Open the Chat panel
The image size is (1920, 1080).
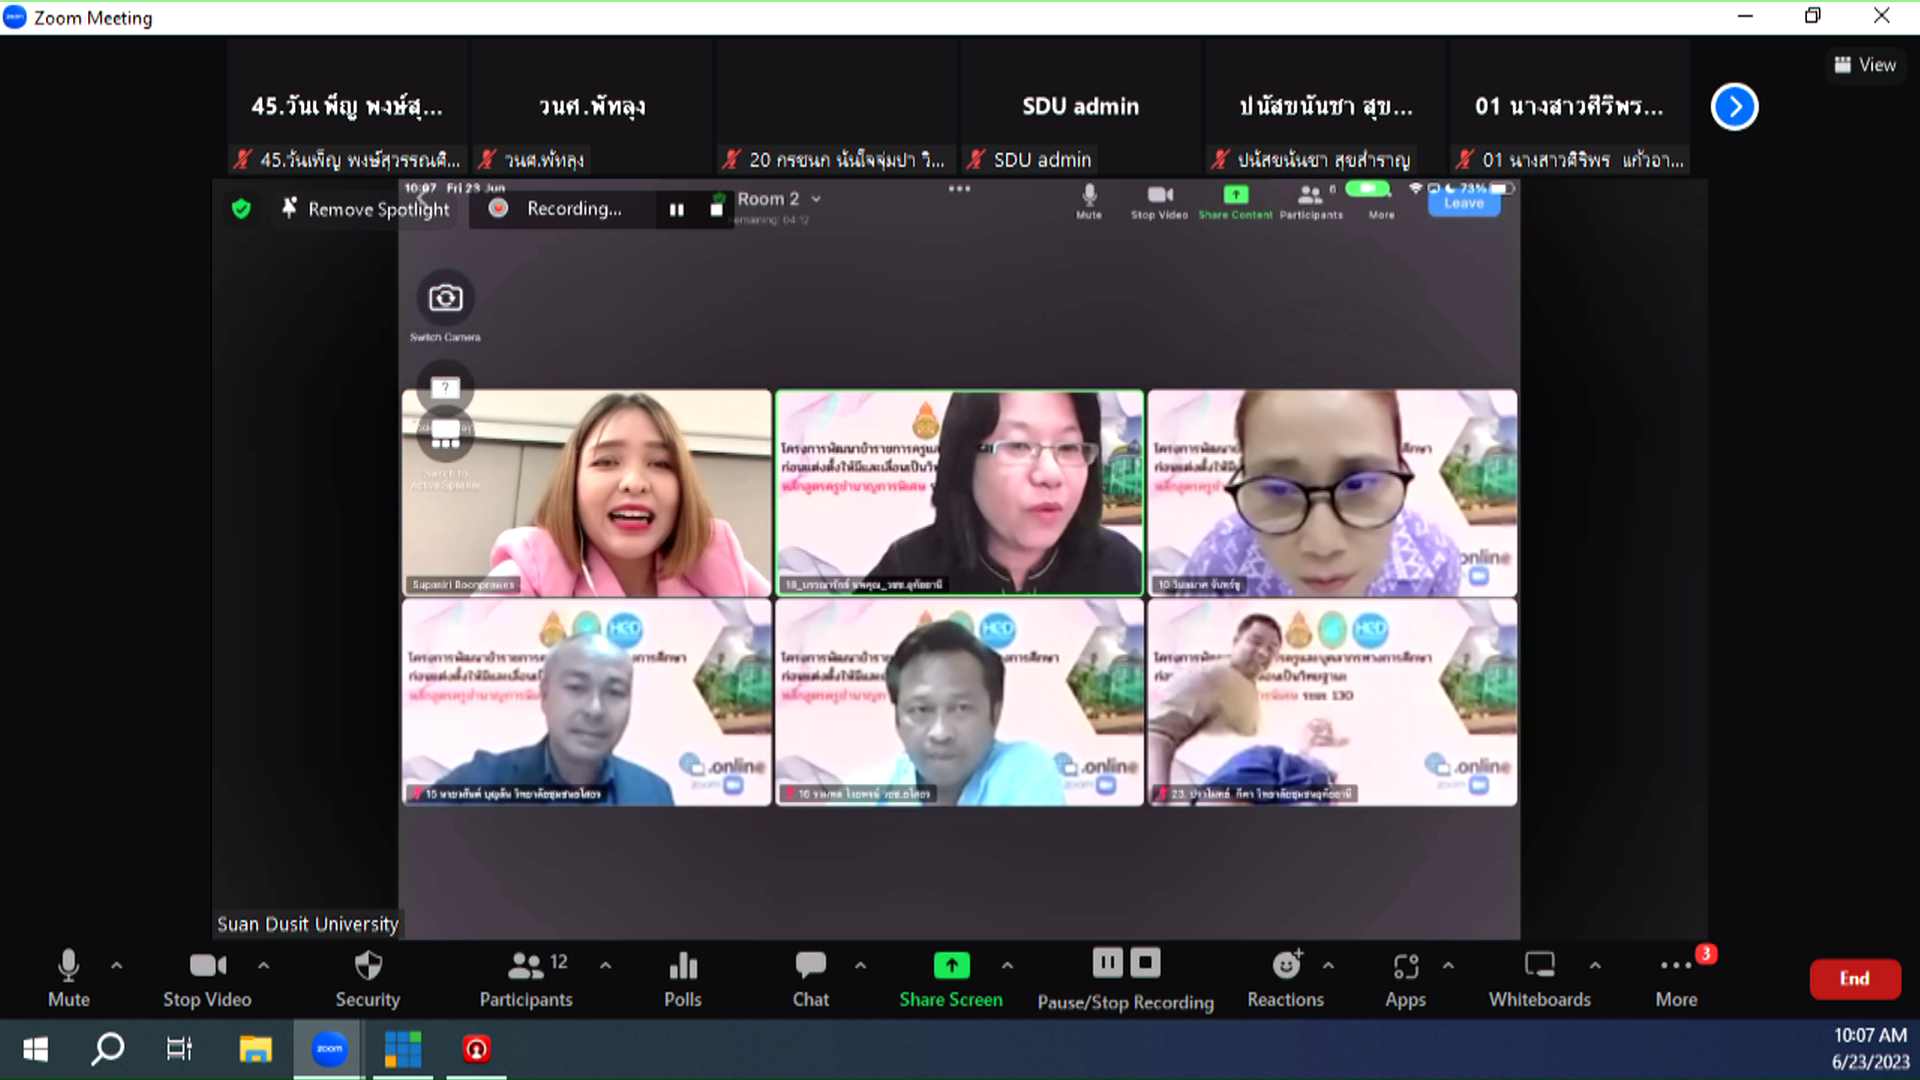click(810, 978)
